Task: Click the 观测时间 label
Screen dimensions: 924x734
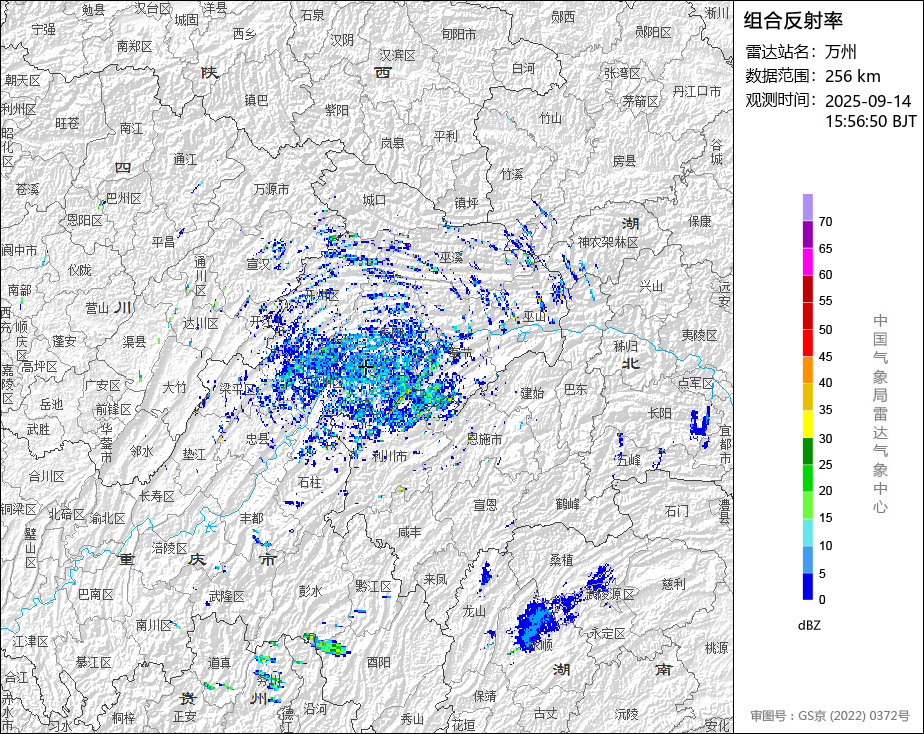Action: tap(780, 100)
